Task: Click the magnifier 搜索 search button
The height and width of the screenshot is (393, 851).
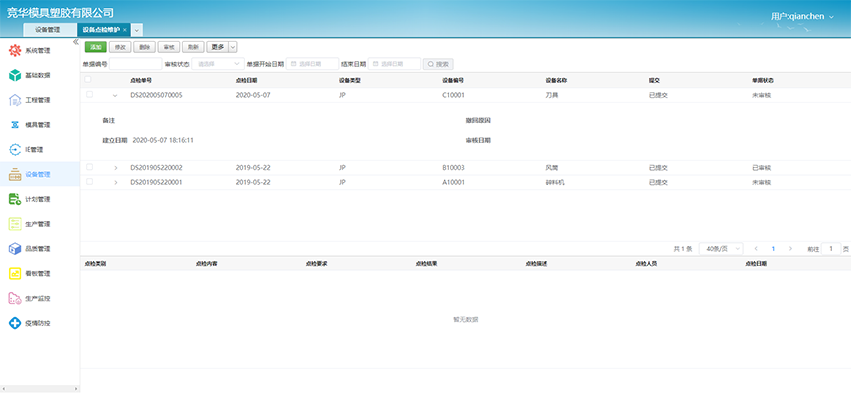Action: coord(438,64)
